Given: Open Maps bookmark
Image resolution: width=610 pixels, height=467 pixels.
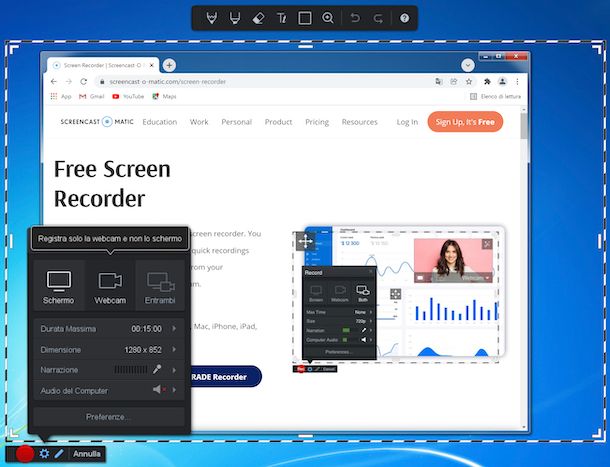Looking at the screenshot, I should tap(165, 96).
